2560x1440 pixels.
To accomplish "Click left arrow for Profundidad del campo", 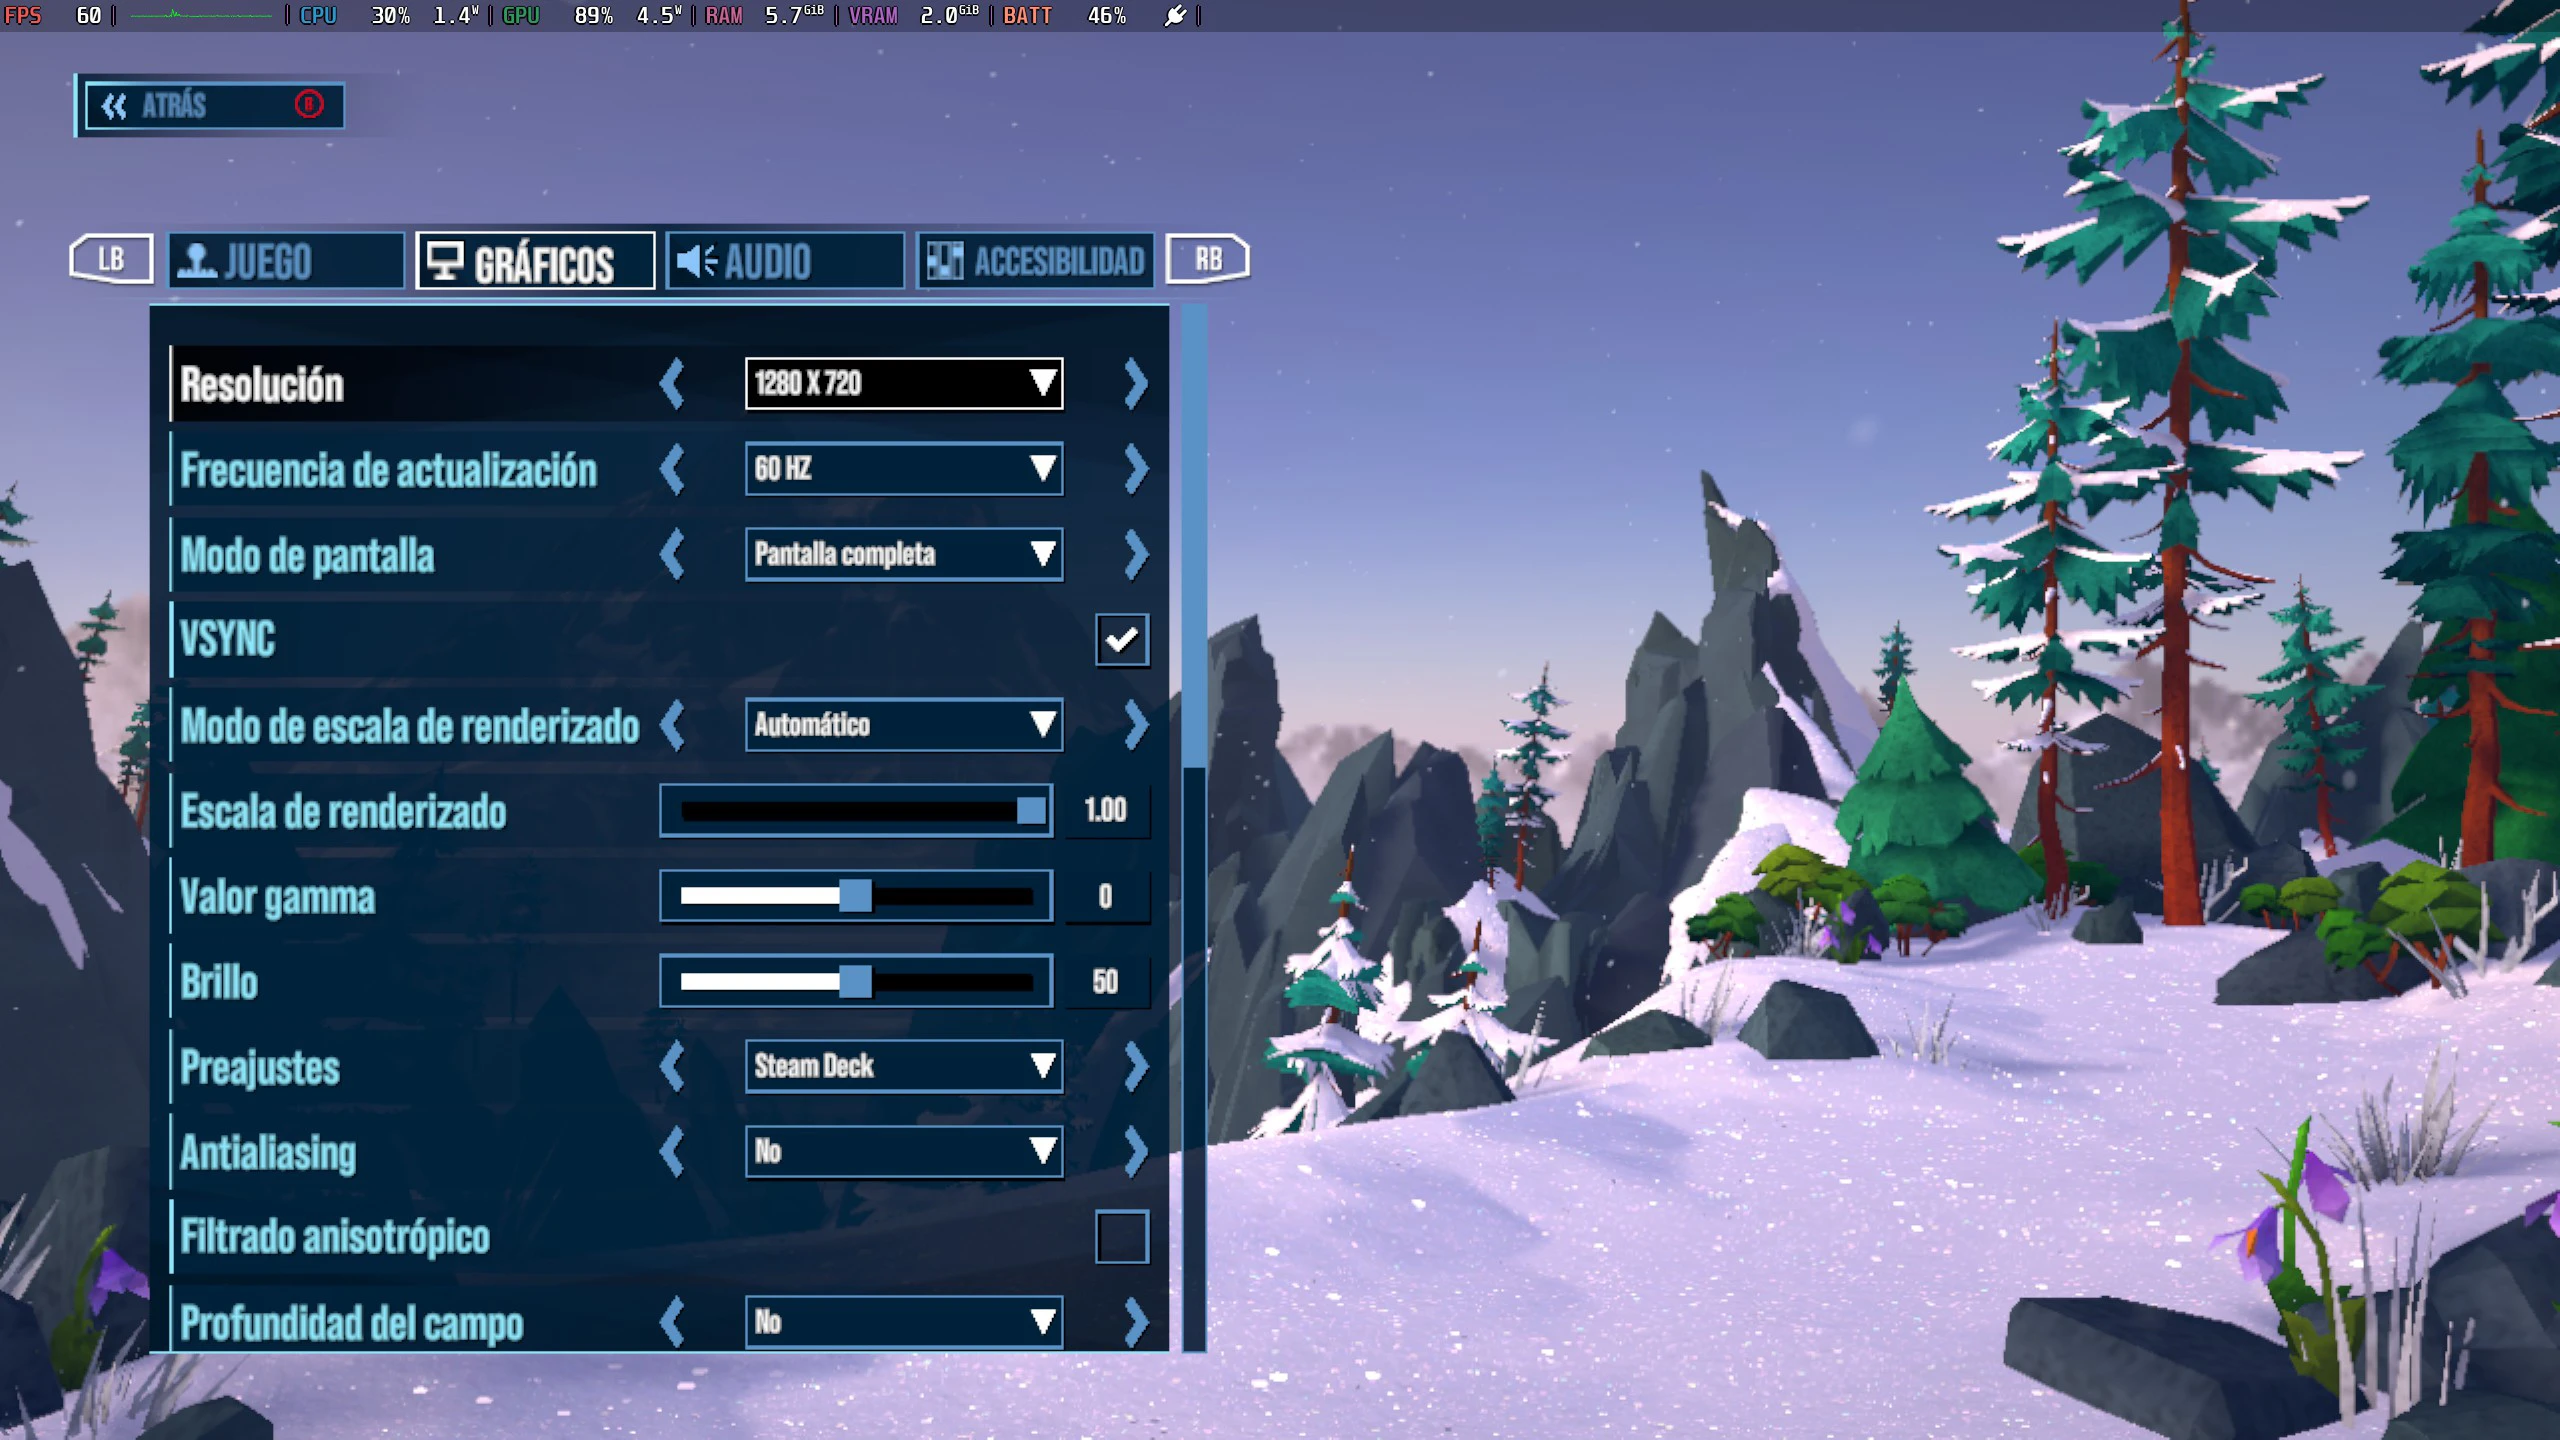I will 673,1322.
